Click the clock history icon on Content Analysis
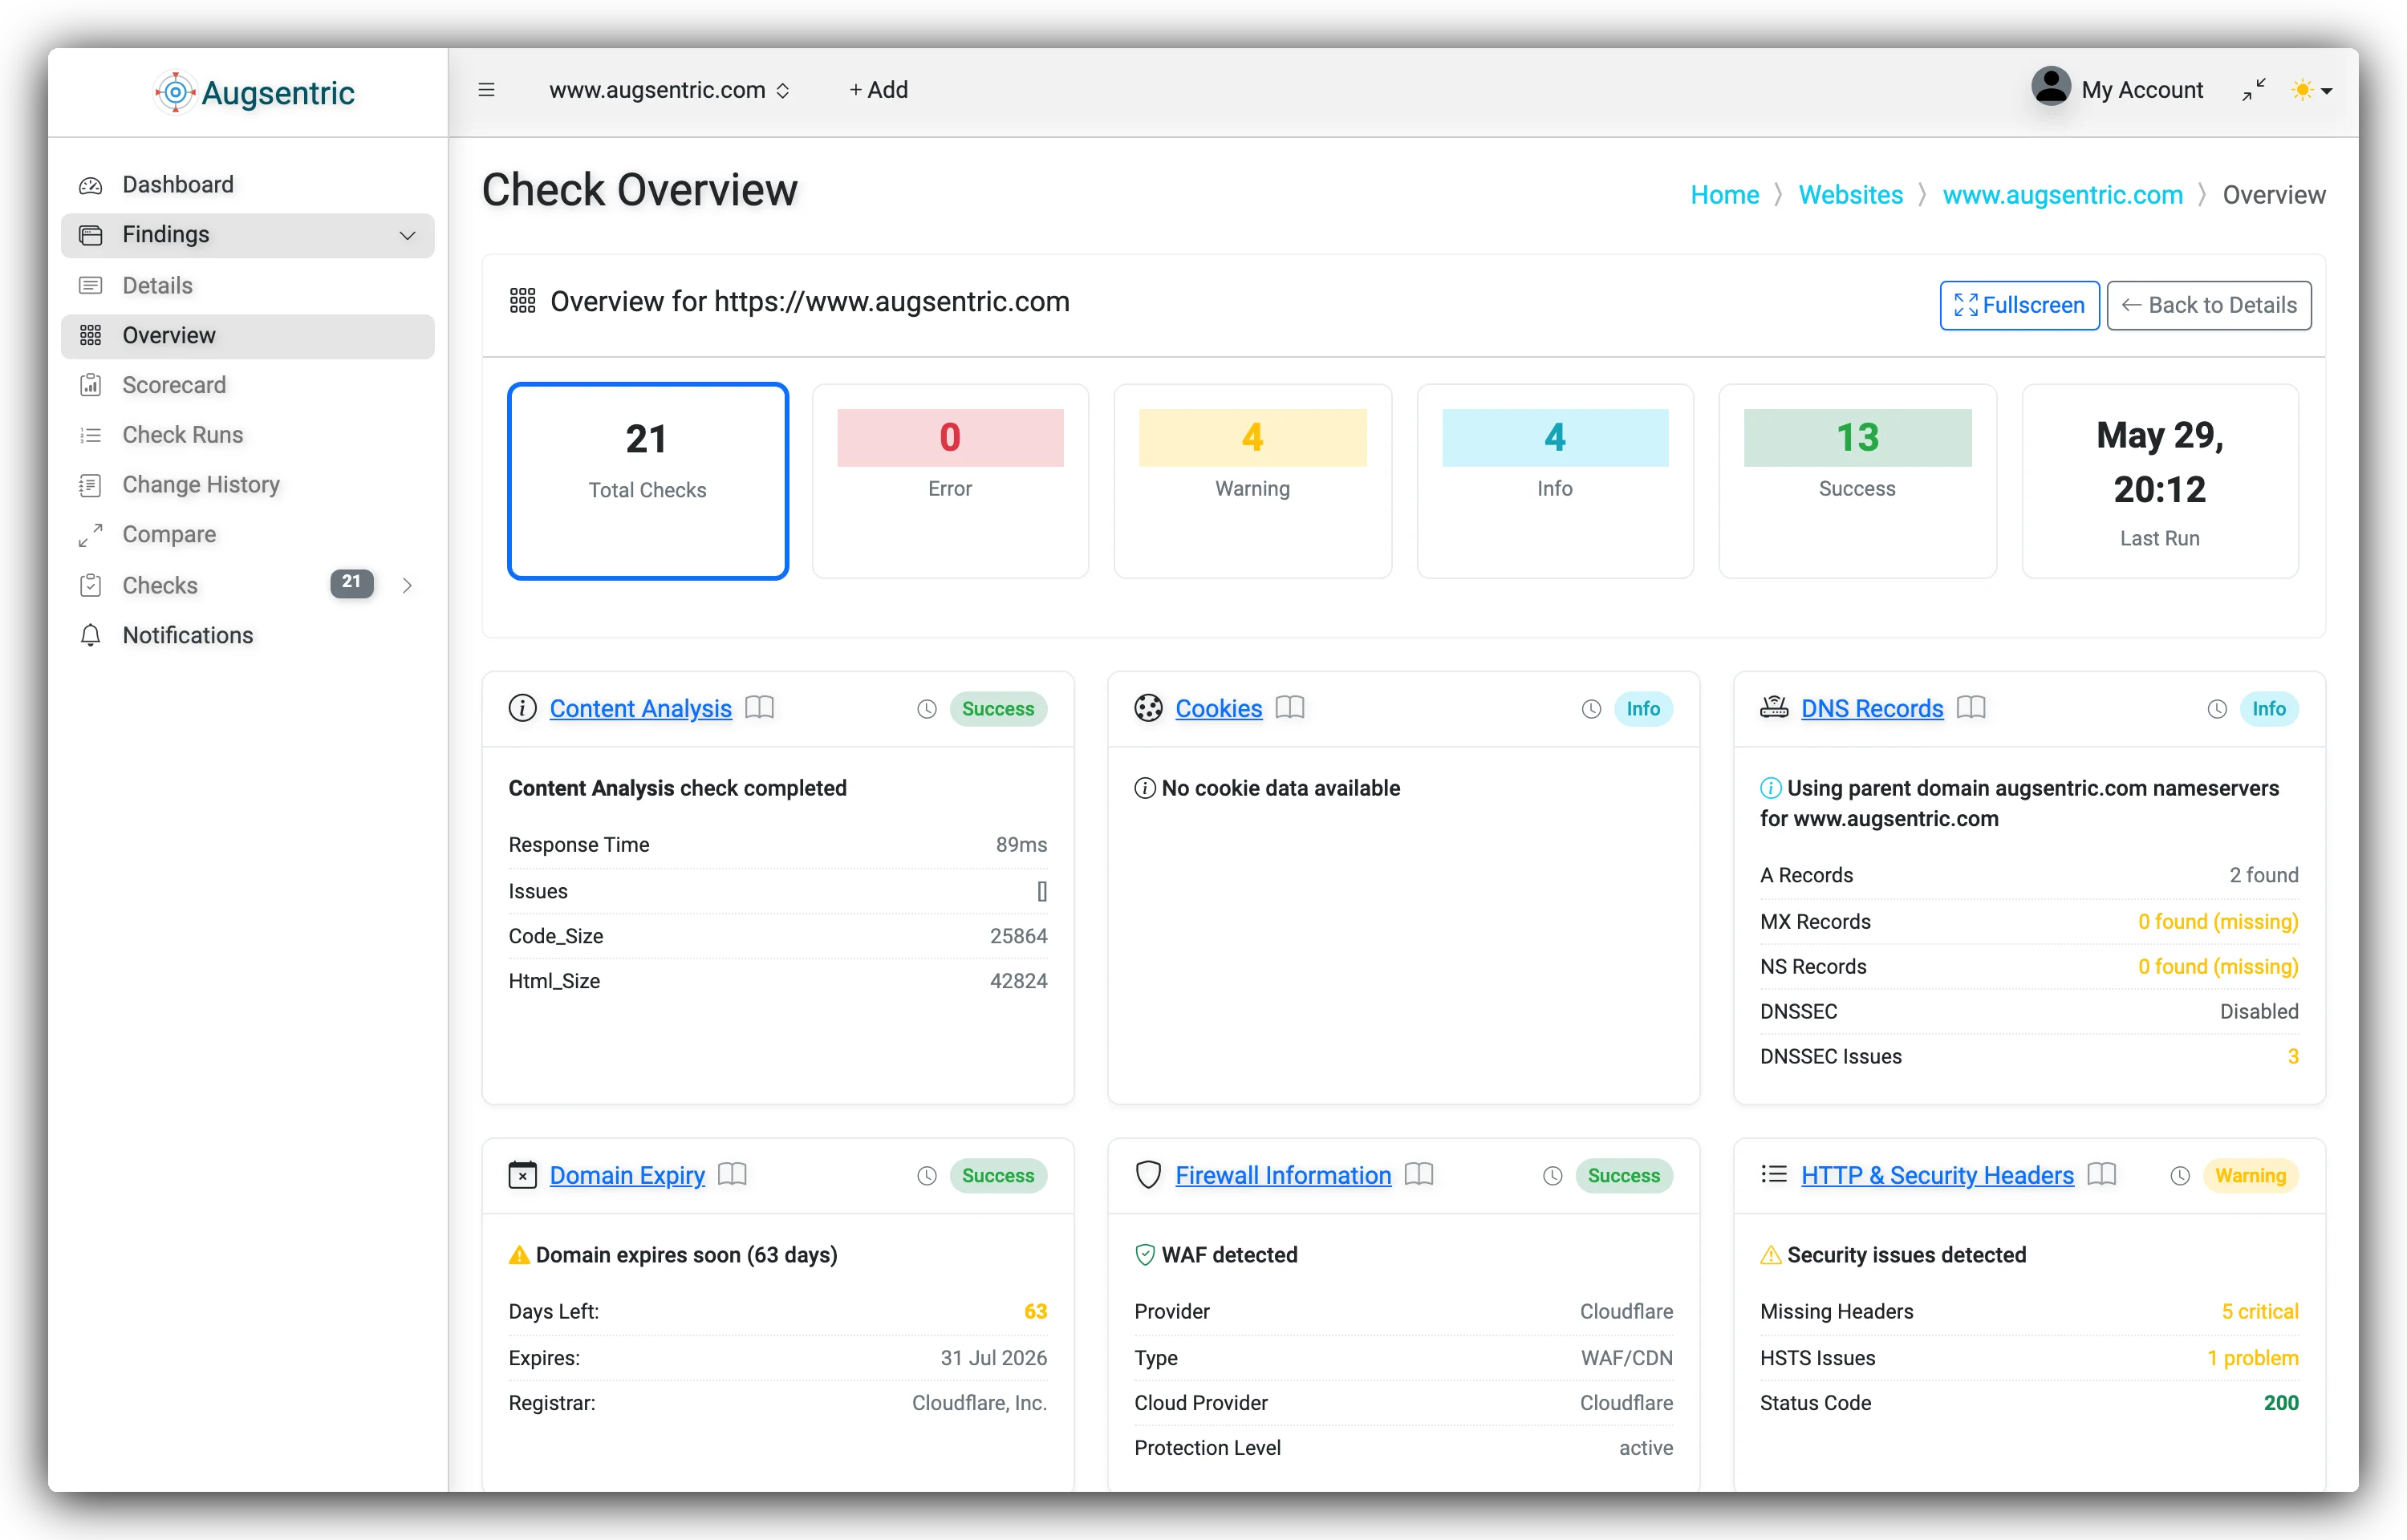Screen dimensions: 2407x1540 [926, 709]
